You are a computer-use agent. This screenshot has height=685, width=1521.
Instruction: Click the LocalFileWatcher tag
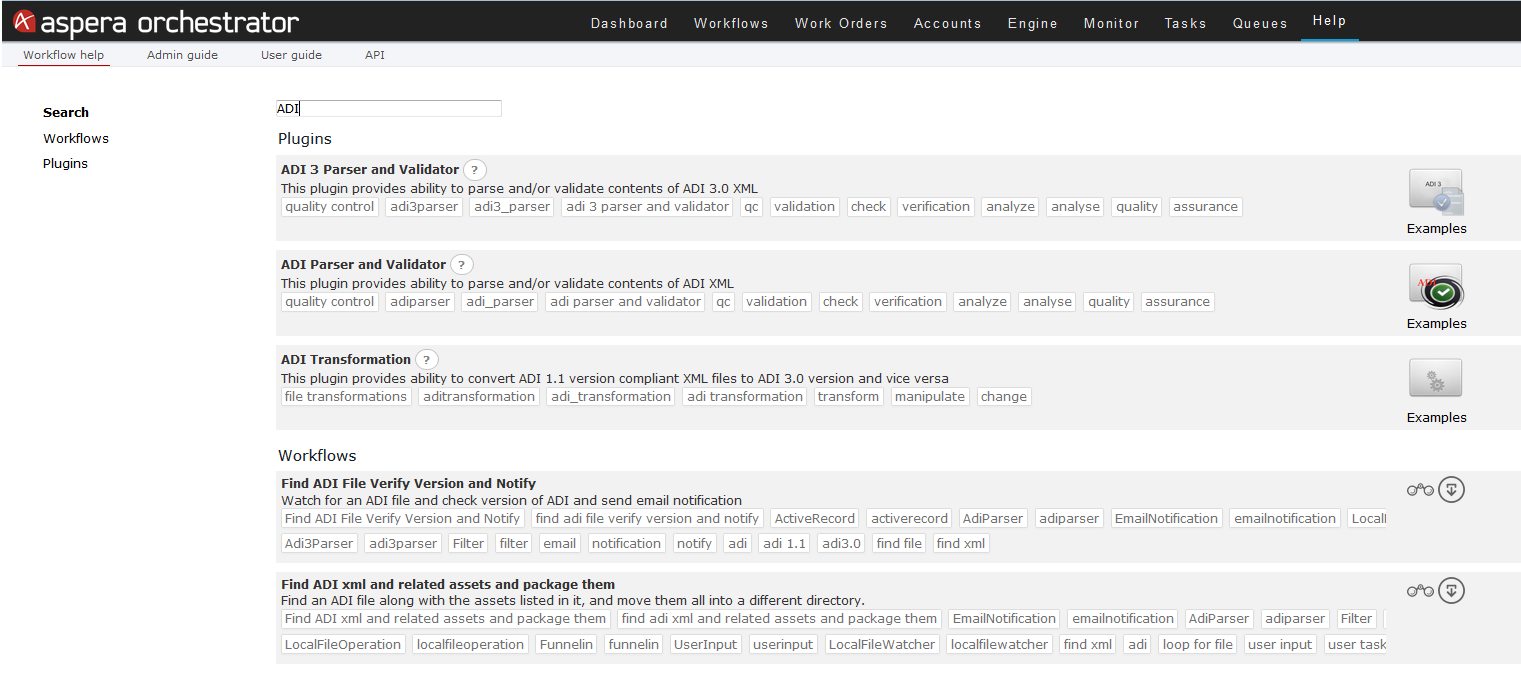[x=882, y=645]
